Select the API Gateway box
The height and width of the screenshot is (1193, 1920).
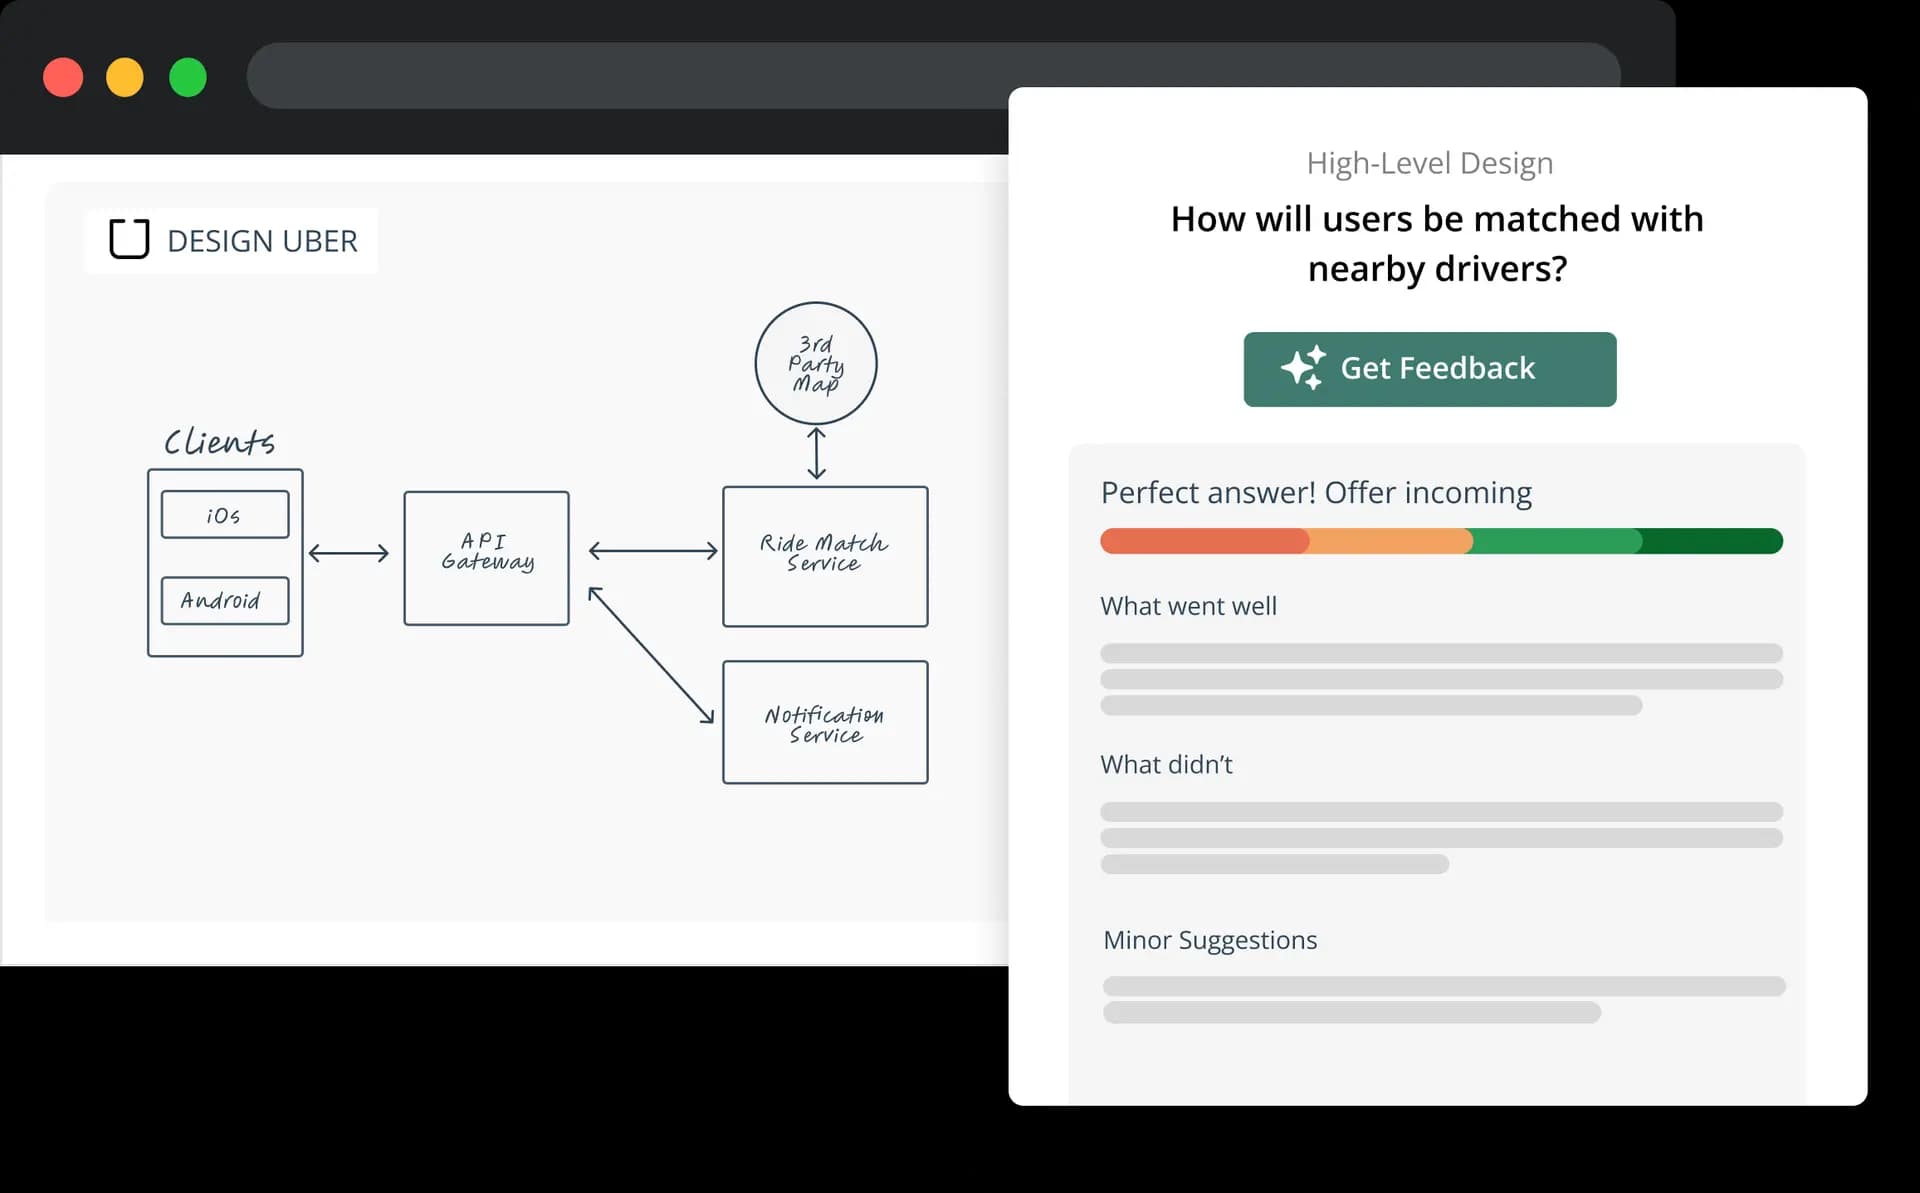(x=487, y=558)
